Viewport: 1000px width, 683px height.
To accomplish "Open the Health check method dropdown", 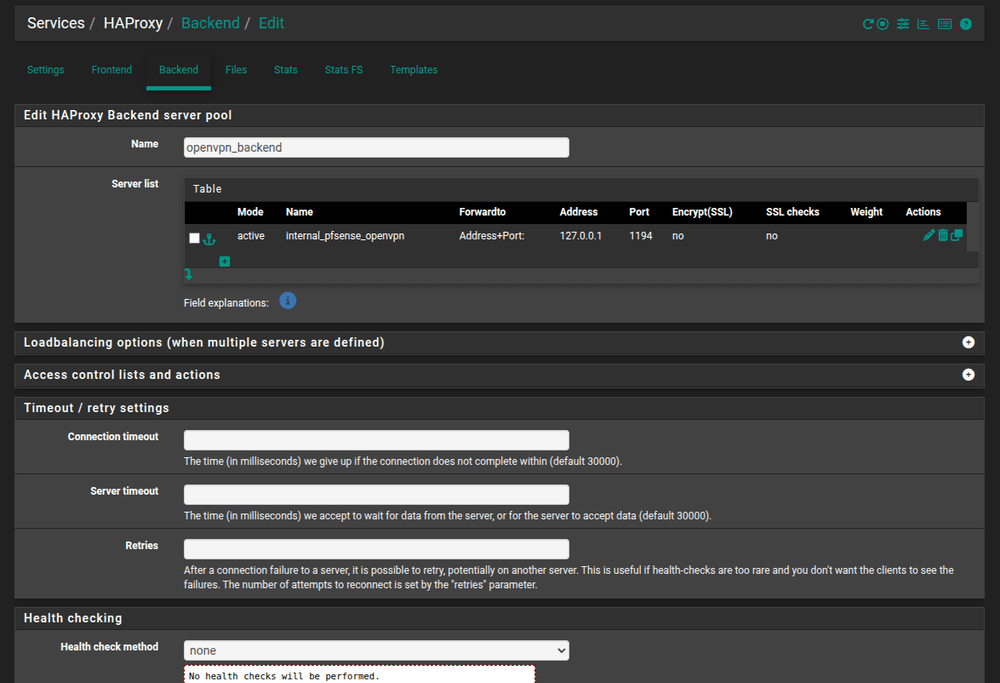I will (x=376, y=650).
